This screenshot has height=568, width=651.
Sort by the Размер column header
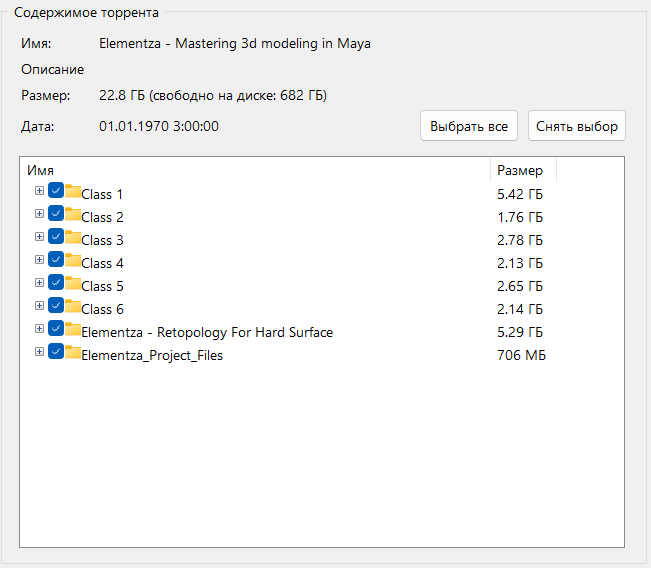point(522,170)
